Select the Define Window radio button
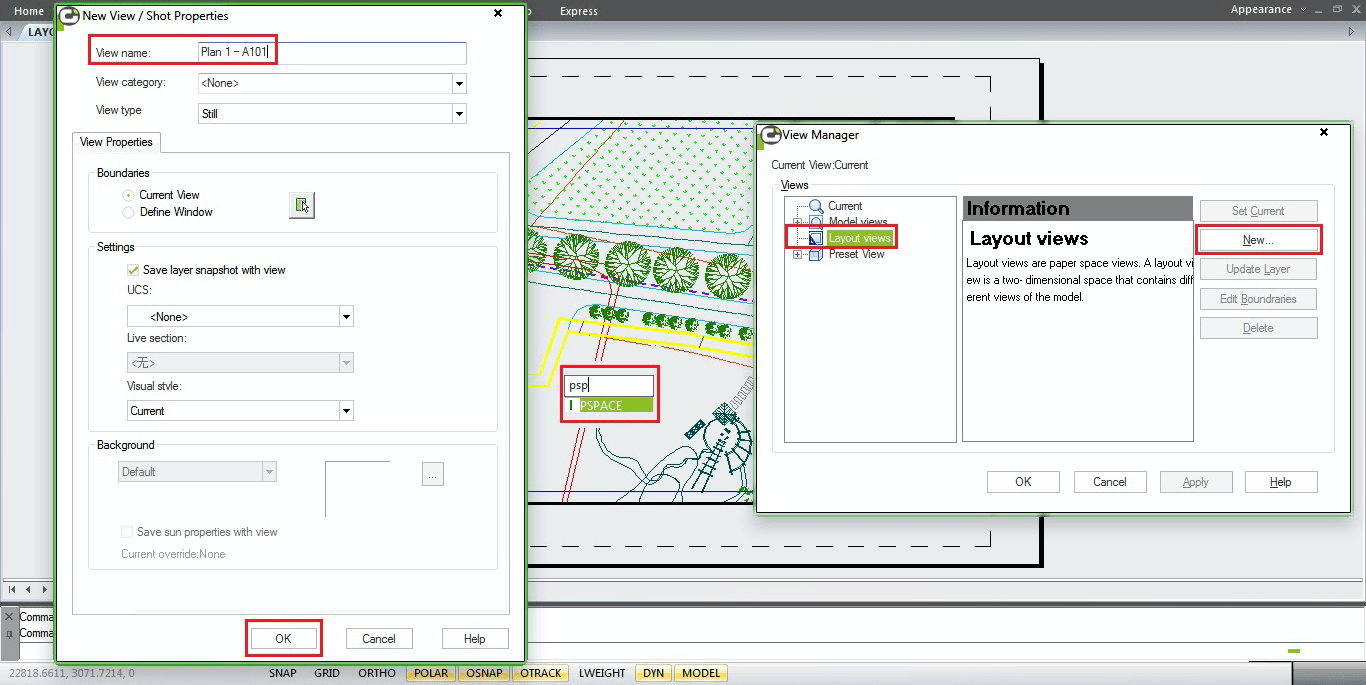1366x685 pixels. pyautogui.click(x=128, y=212)
